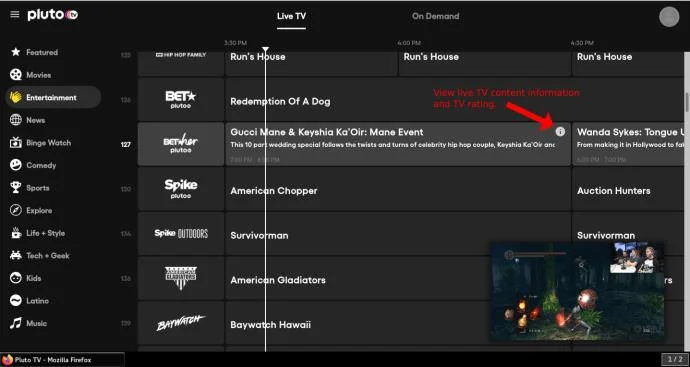The width and height of the screenshot is (690, 367).
Task: Open the American Chopper program
Action: (398, 189)
